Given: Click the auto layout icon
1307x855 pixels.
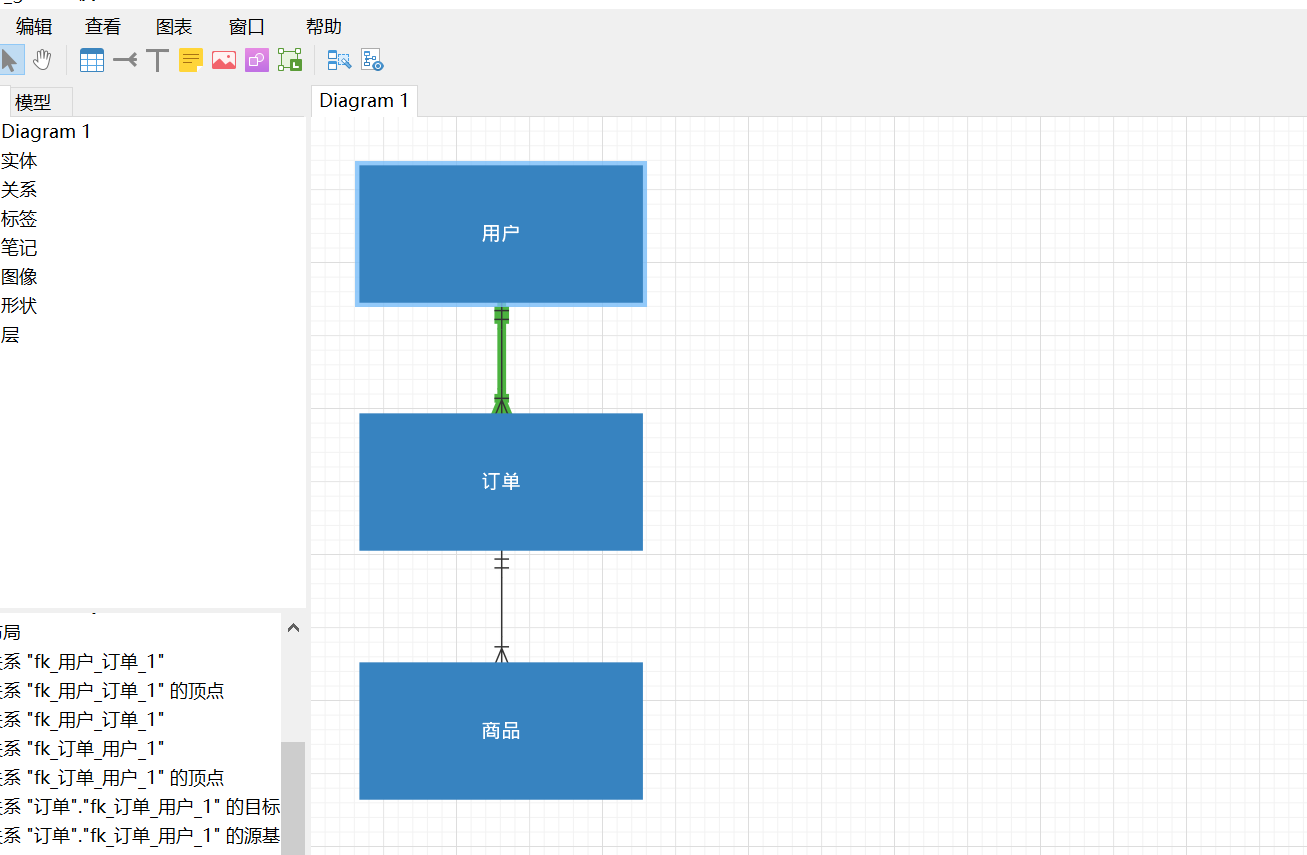Looking at the screenshot, I should (x=339, y=60).
